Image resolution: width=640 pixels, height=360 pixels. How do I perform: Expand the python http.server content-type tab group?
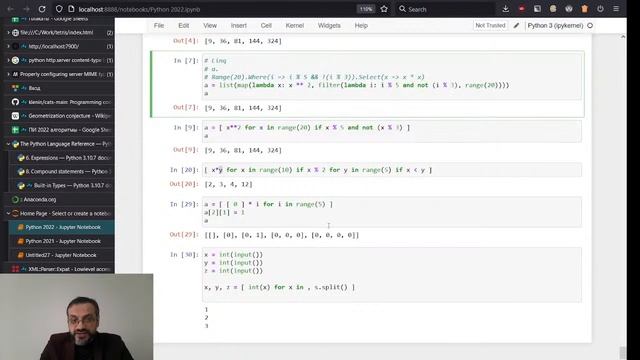click(8, 60)
